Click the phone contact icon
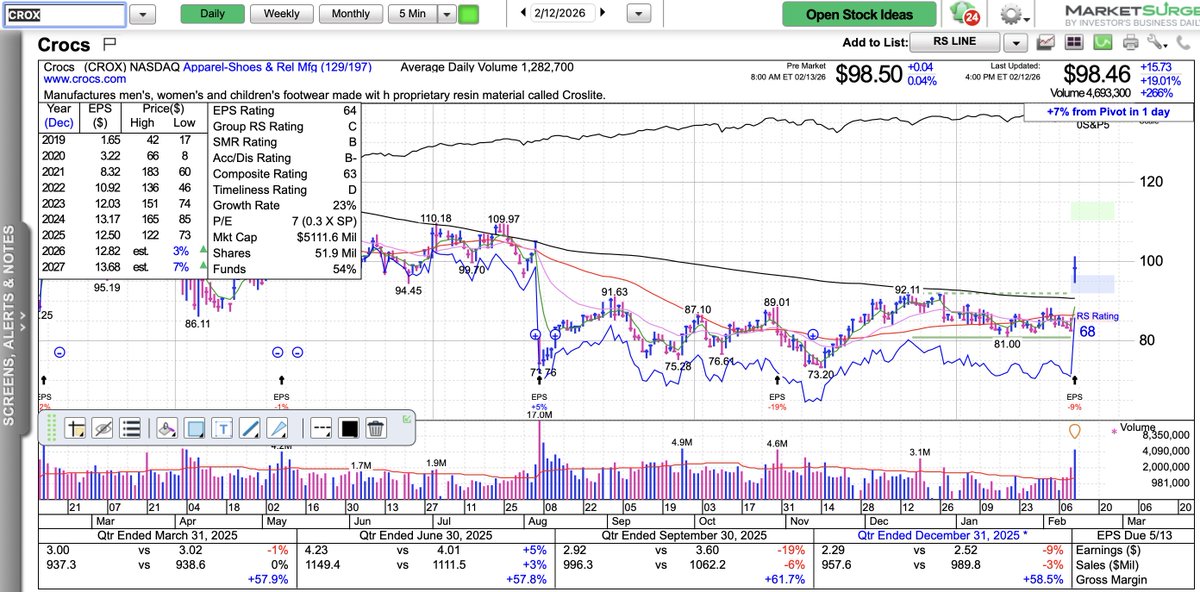Viewport: 1200px width, 592px height. 1184,42
